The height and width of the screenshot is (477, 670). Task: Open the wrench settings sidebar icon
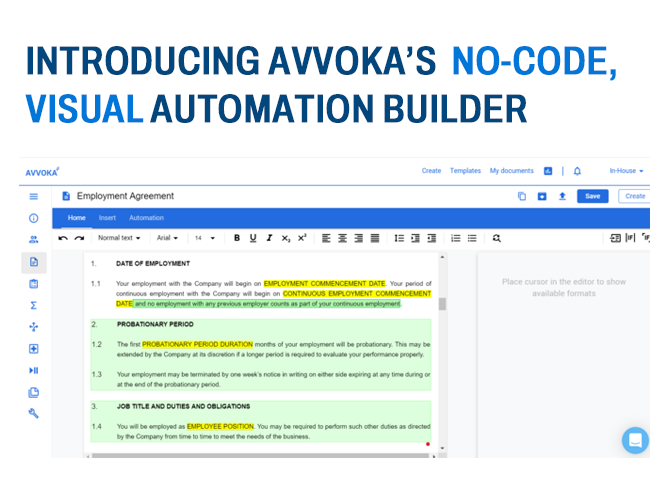click(x=33, y=413)
